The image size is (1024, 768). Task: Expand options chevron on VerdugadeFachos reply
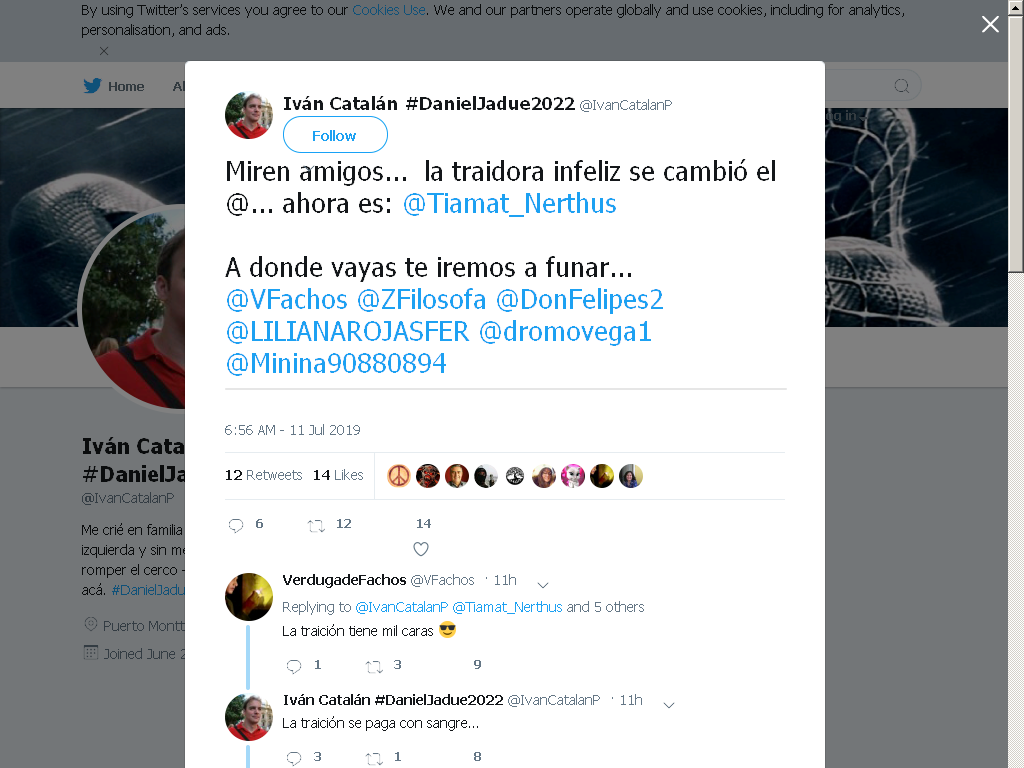[x=543, y=584]
